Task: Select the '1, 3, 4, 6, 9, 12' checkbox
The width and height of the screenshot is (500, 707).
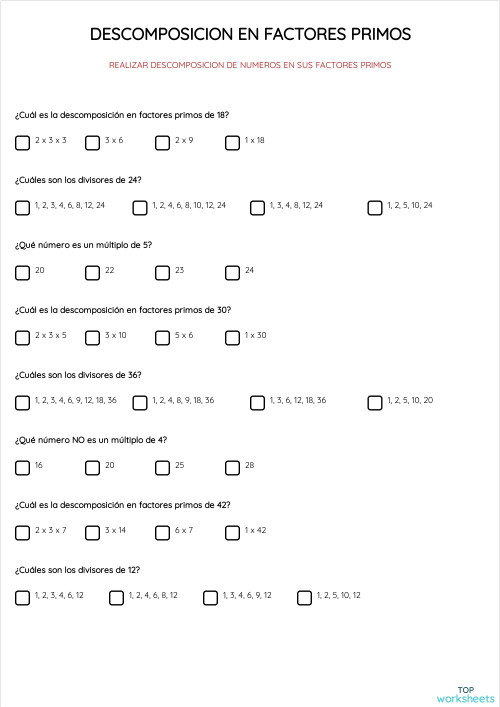Action: coord(211,597)
